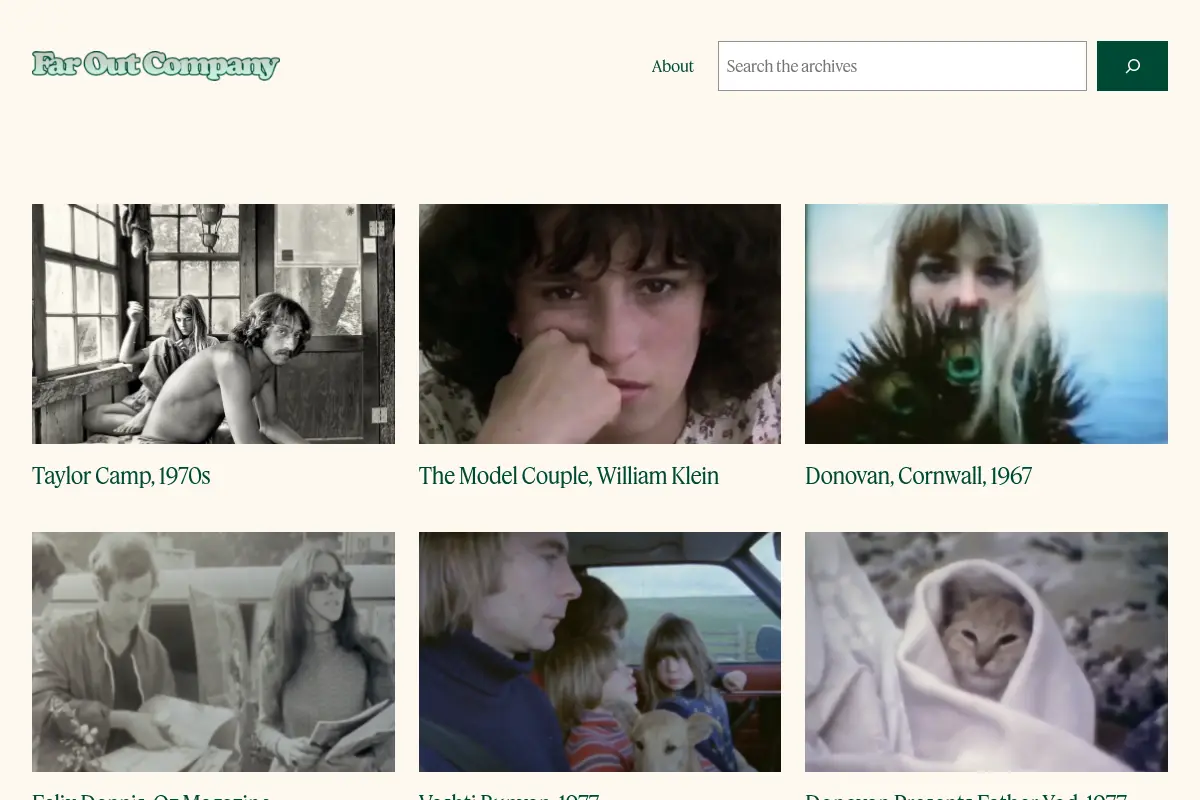Follow the Donovan, Cornwall, 1967 title link
1200x800 pixels.
coord(918,476)
